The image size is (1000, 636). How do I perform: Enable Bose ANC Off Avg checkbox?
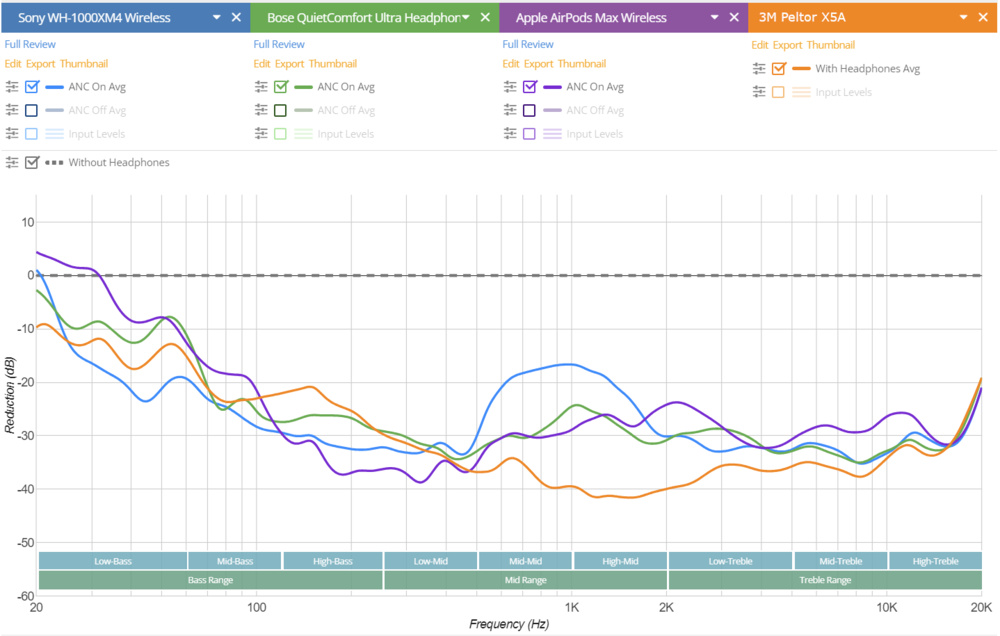click(281, 110)
